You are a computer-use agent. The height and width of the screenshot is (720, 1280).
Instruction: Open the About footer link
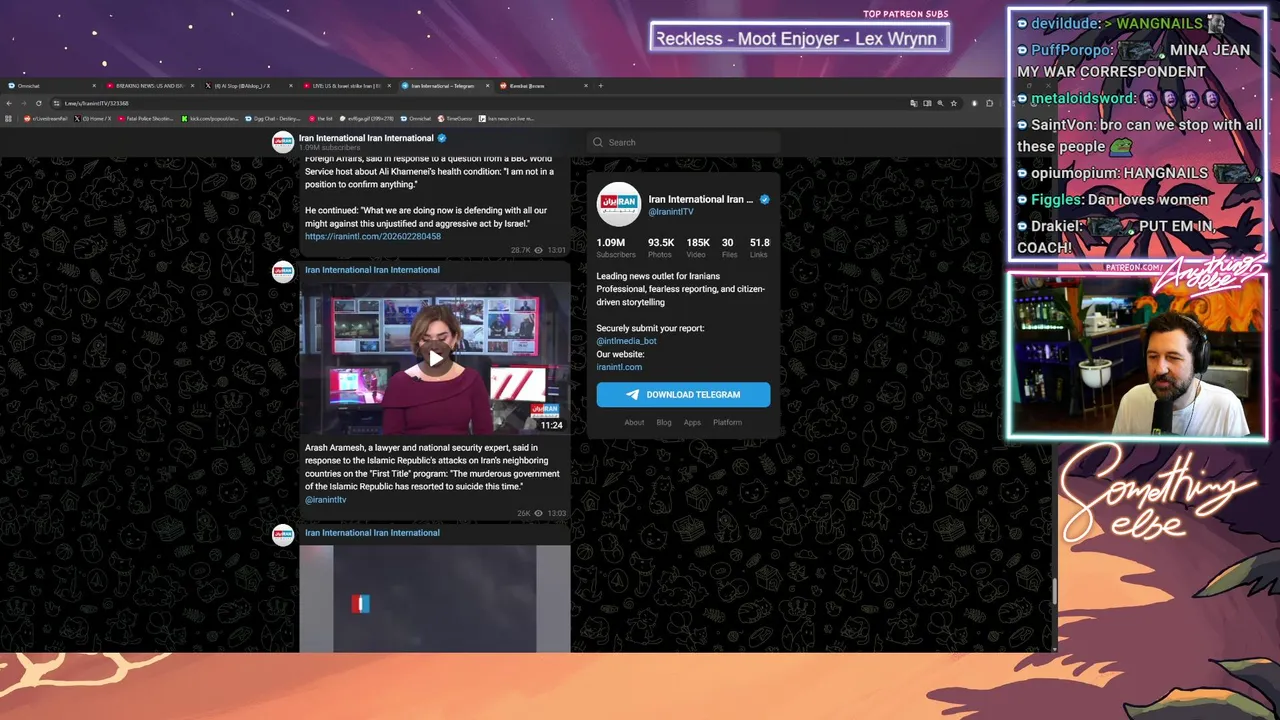click(x=634, y=422)
